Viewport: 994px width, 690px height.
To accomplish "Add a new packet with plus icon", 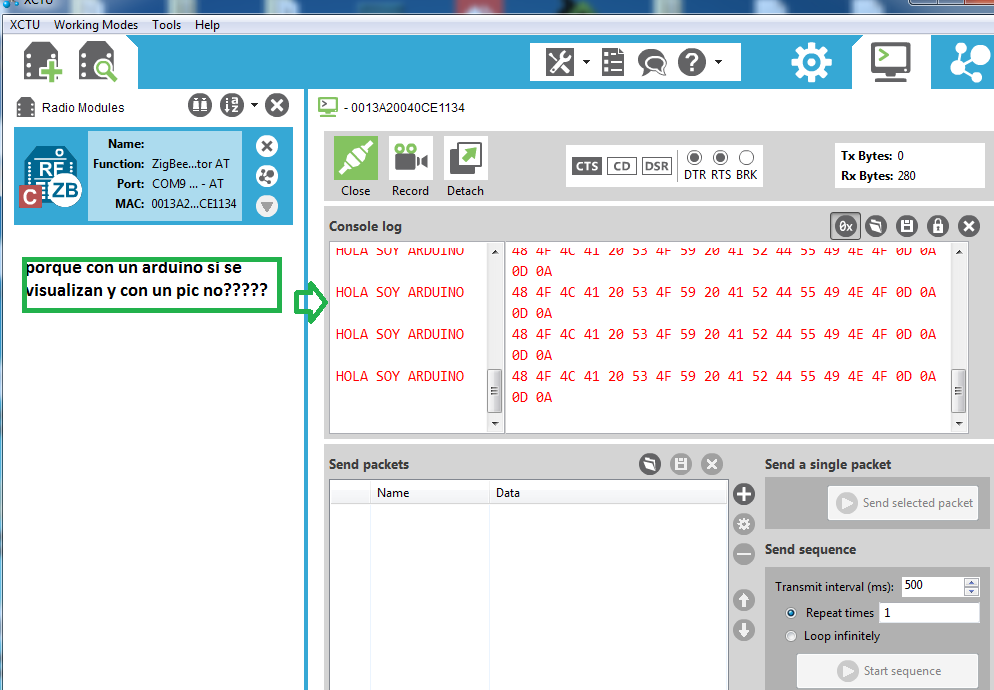I will tap(744, 494).
